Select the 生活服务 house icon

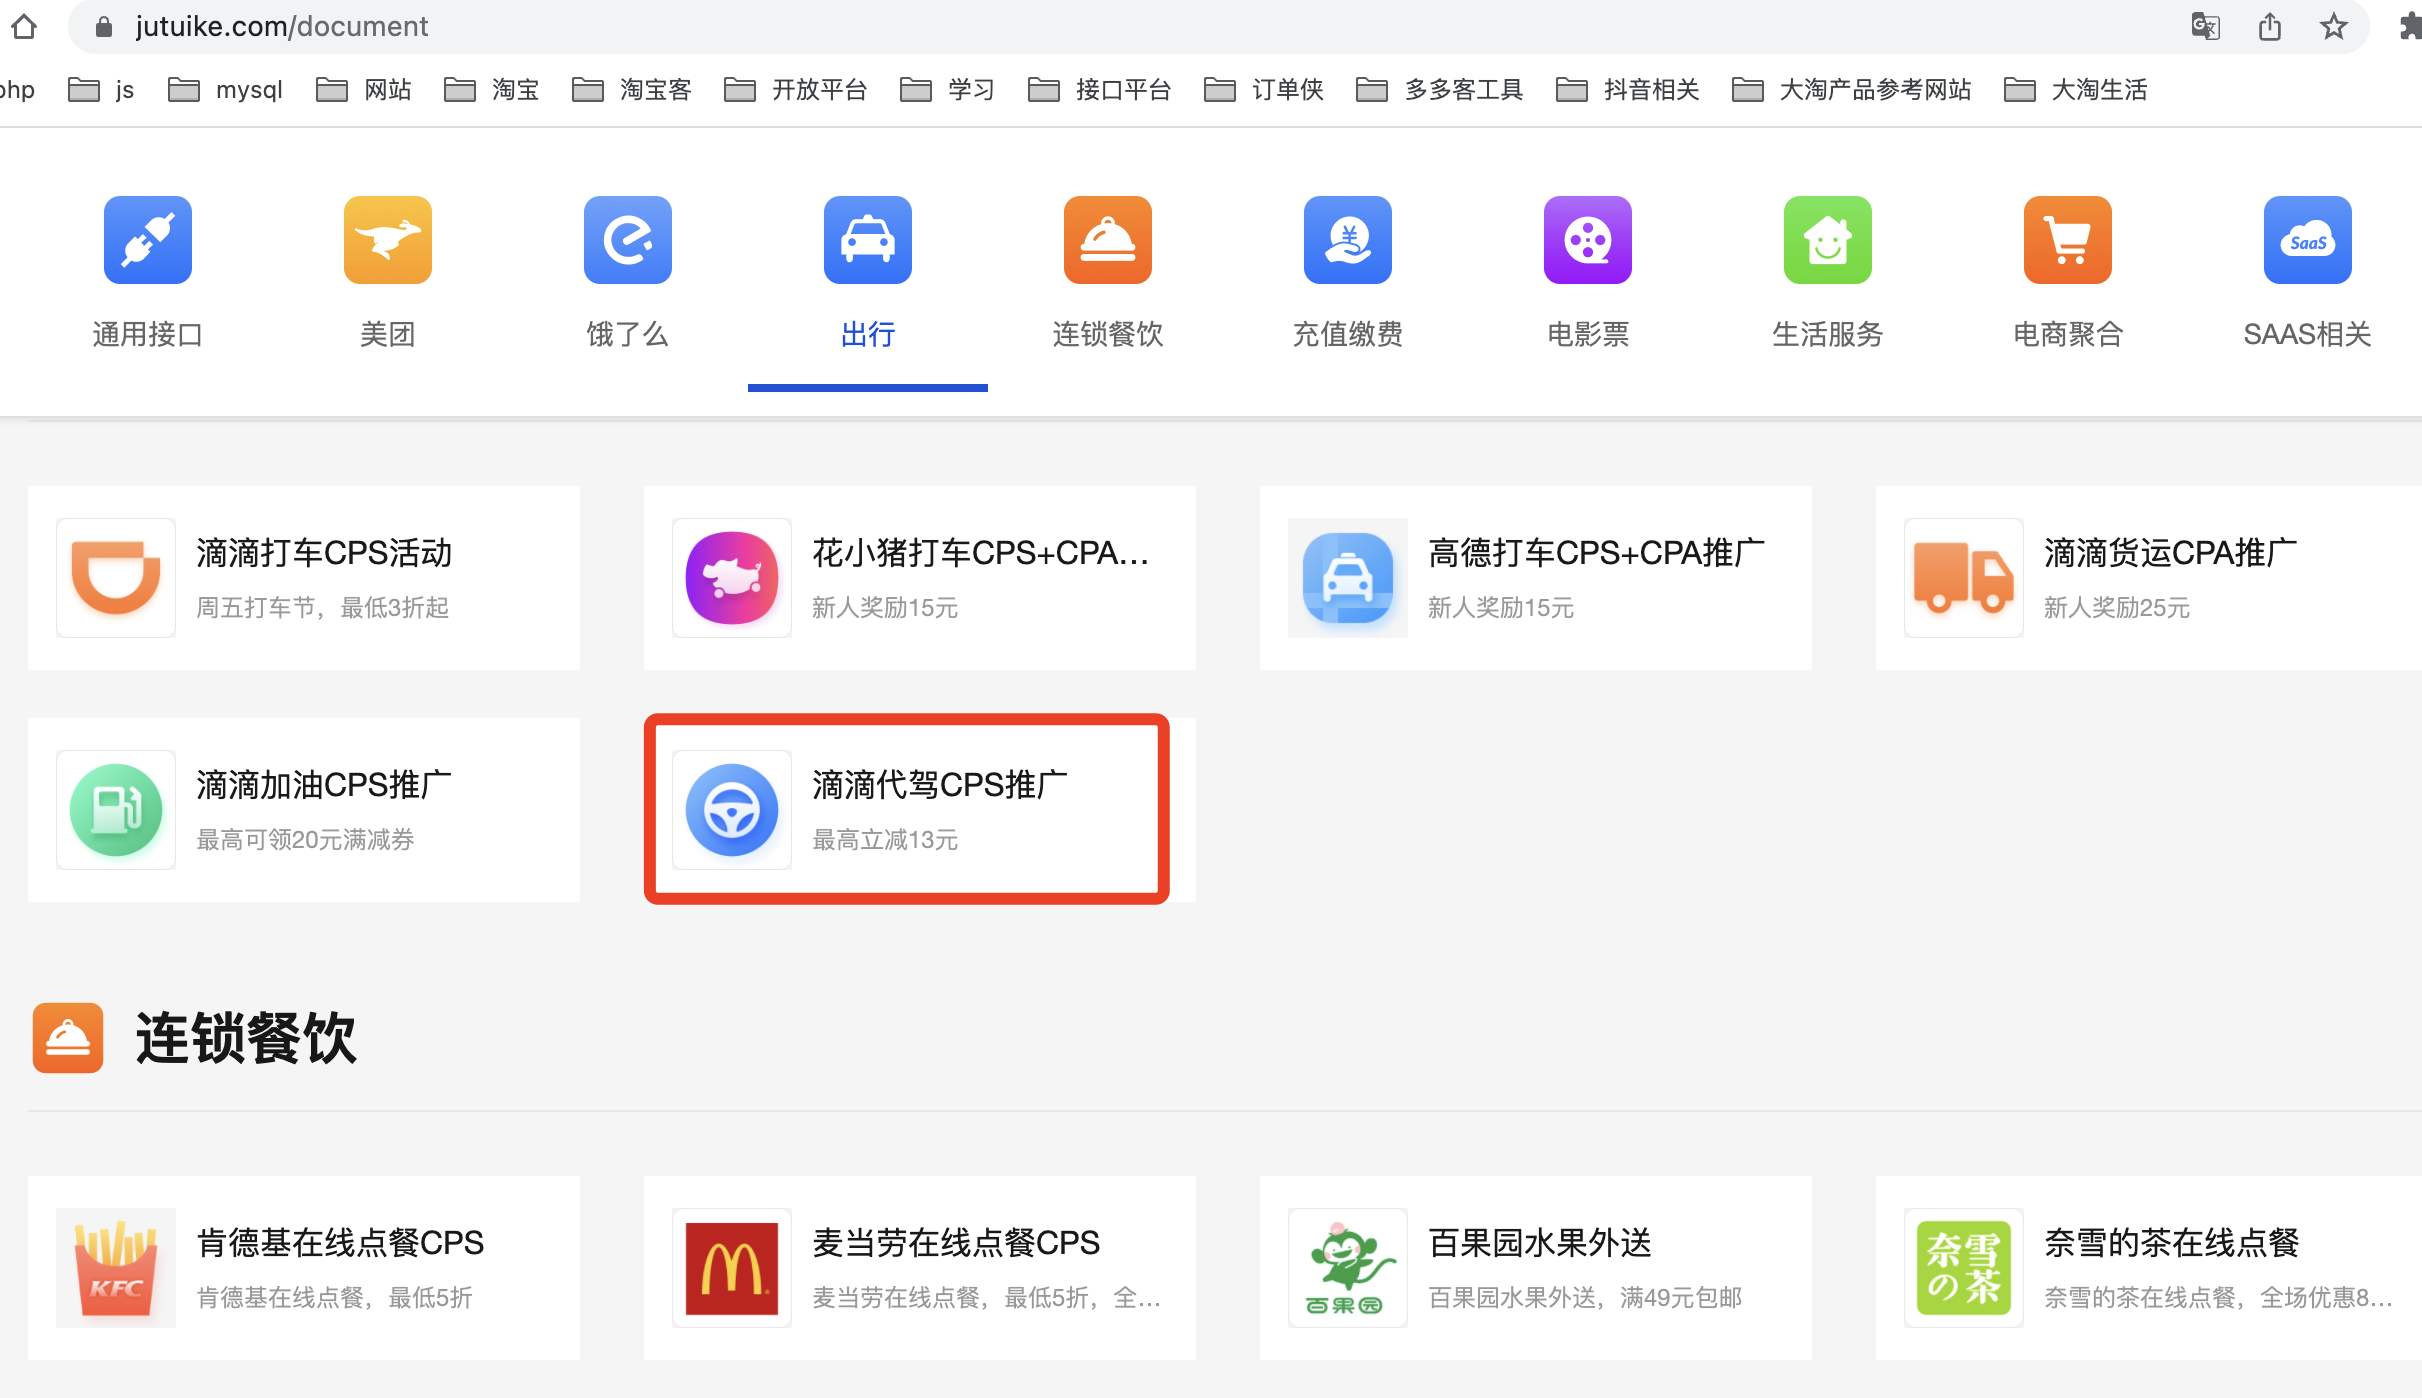1827,240
